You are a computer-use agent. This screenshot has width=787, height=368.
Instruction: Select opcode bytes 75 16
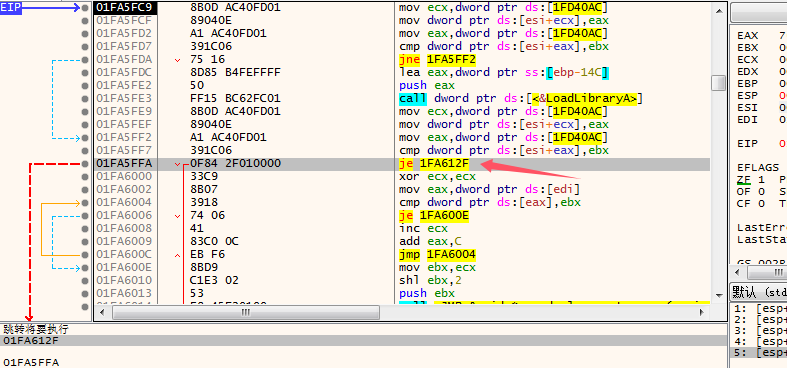click(208, 59)
